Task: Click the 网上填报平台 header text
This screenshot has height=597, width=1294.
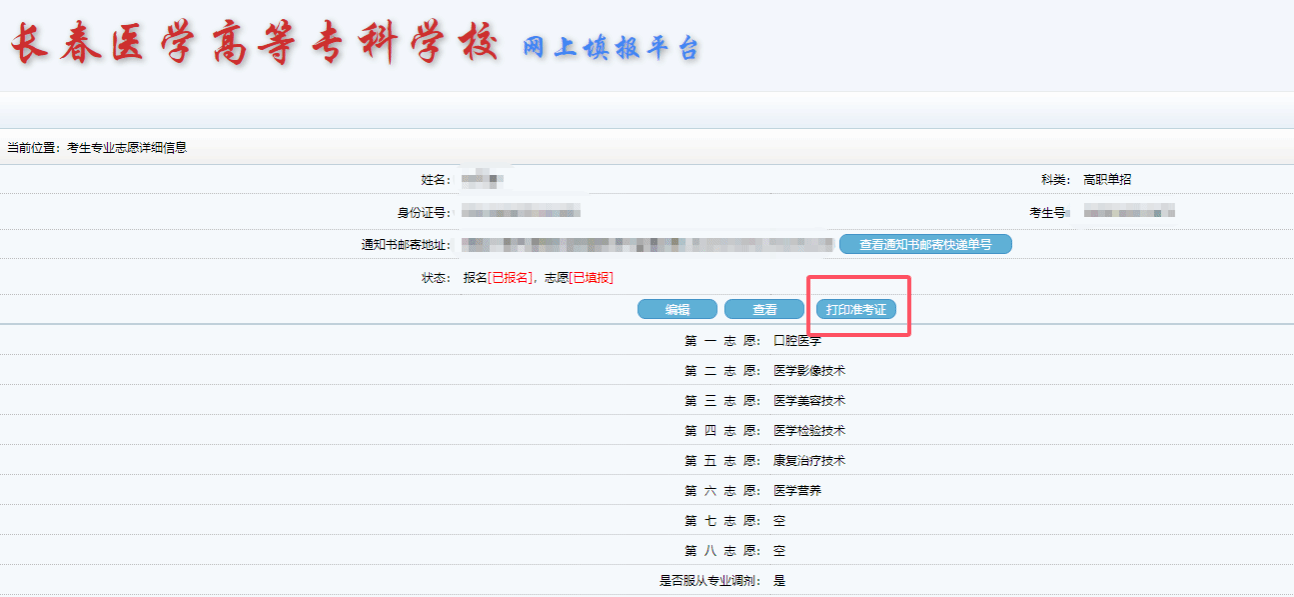Action: tap(611, 47)
